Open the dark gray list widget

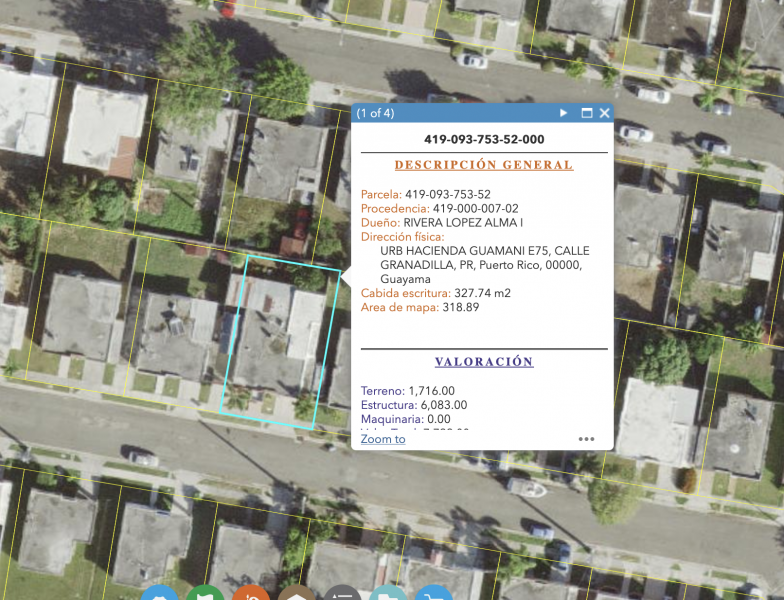click(342, 594)
